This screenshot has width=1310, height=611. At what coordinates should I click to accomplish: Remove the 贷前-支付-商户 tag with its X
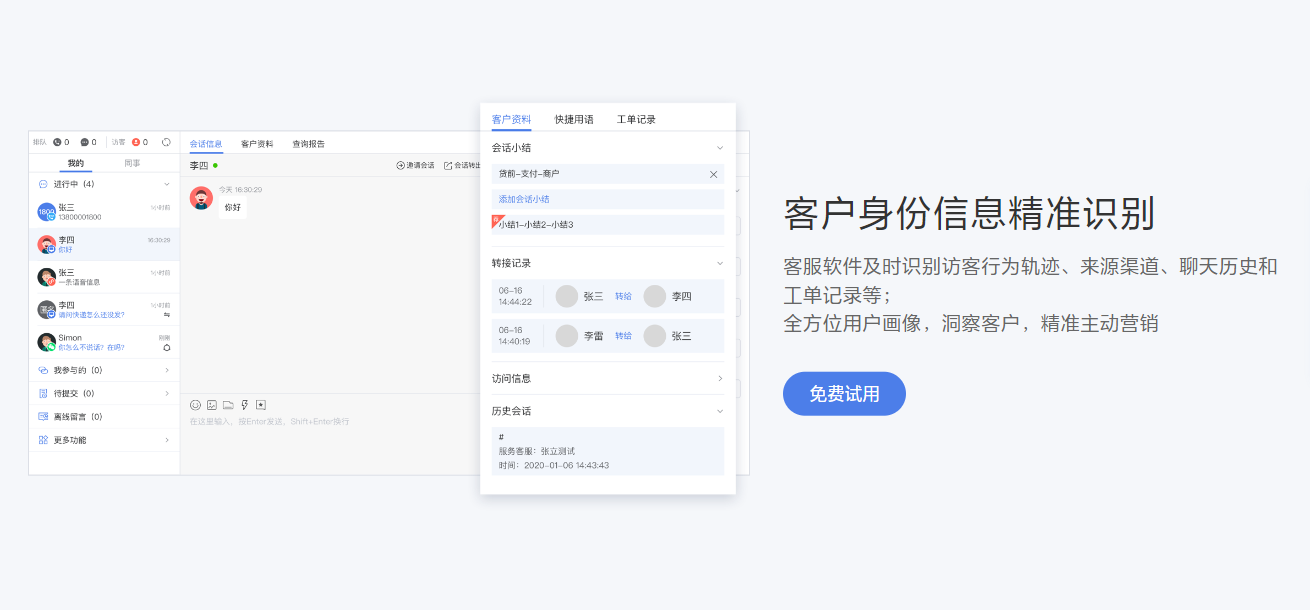click(x=713, y=174)
